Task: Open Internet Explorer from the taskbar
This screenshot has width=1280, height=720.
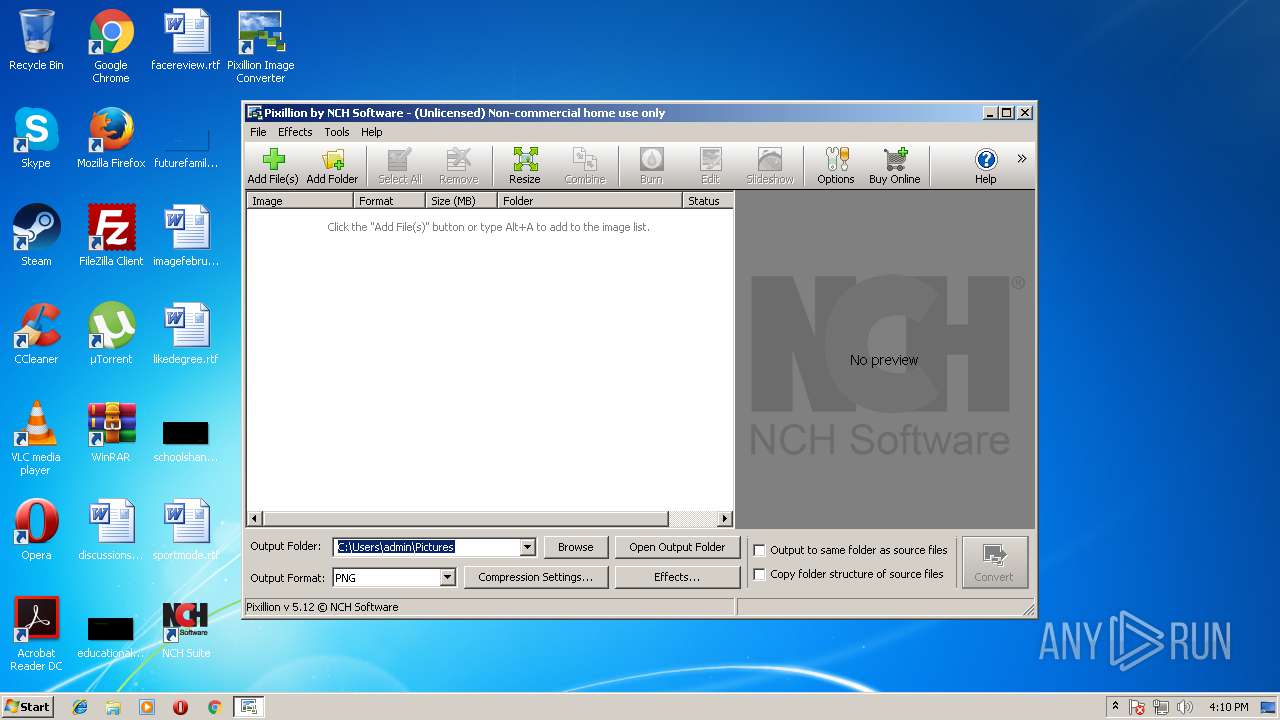Action: (80, 707)
